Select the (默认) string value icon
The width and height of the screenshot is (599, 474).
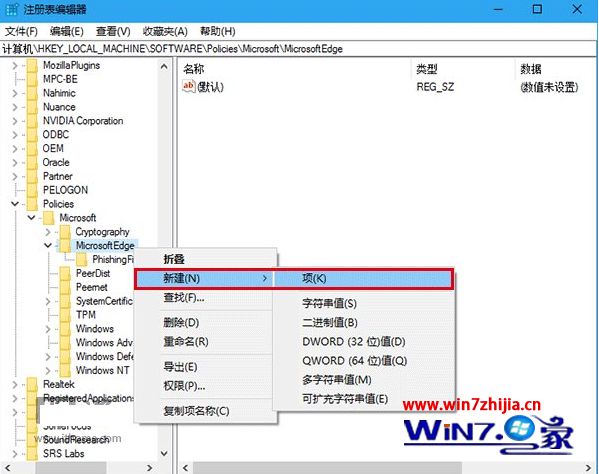coord(188,87)
